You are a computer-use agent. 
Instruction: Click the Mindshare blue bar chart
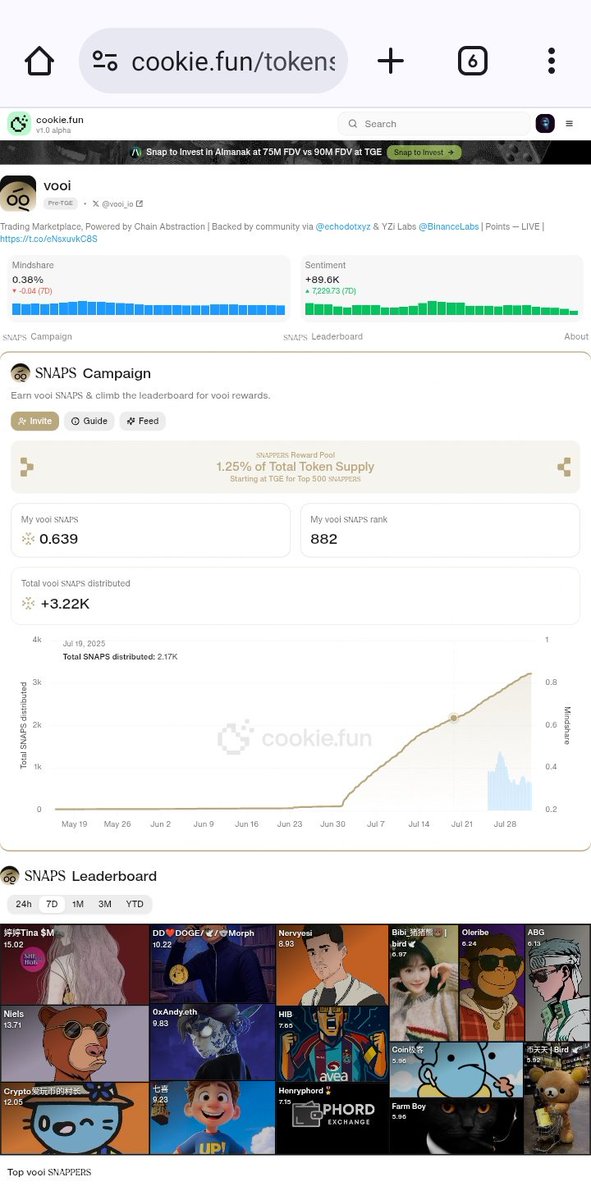coord(148,308)
